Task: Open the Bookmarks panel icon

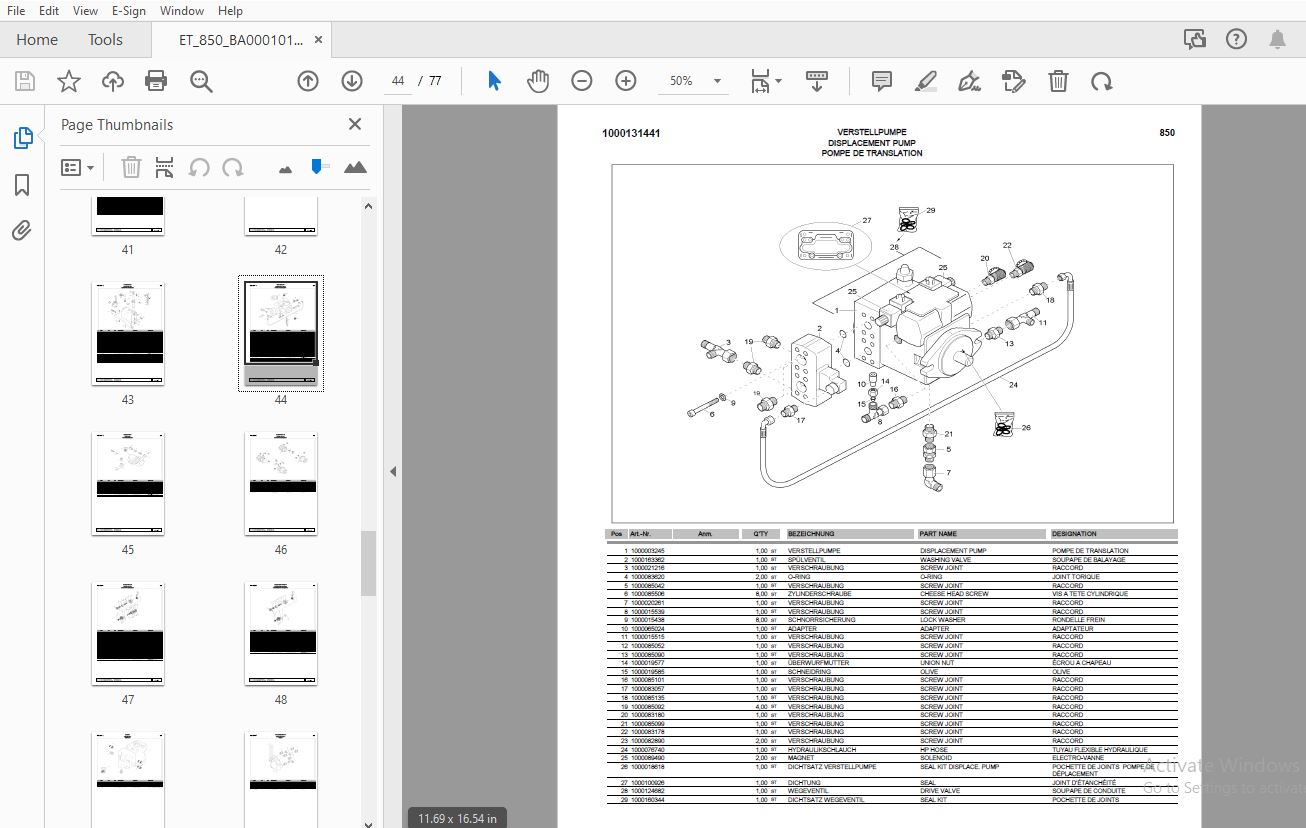Action: [x=22, y=185]
